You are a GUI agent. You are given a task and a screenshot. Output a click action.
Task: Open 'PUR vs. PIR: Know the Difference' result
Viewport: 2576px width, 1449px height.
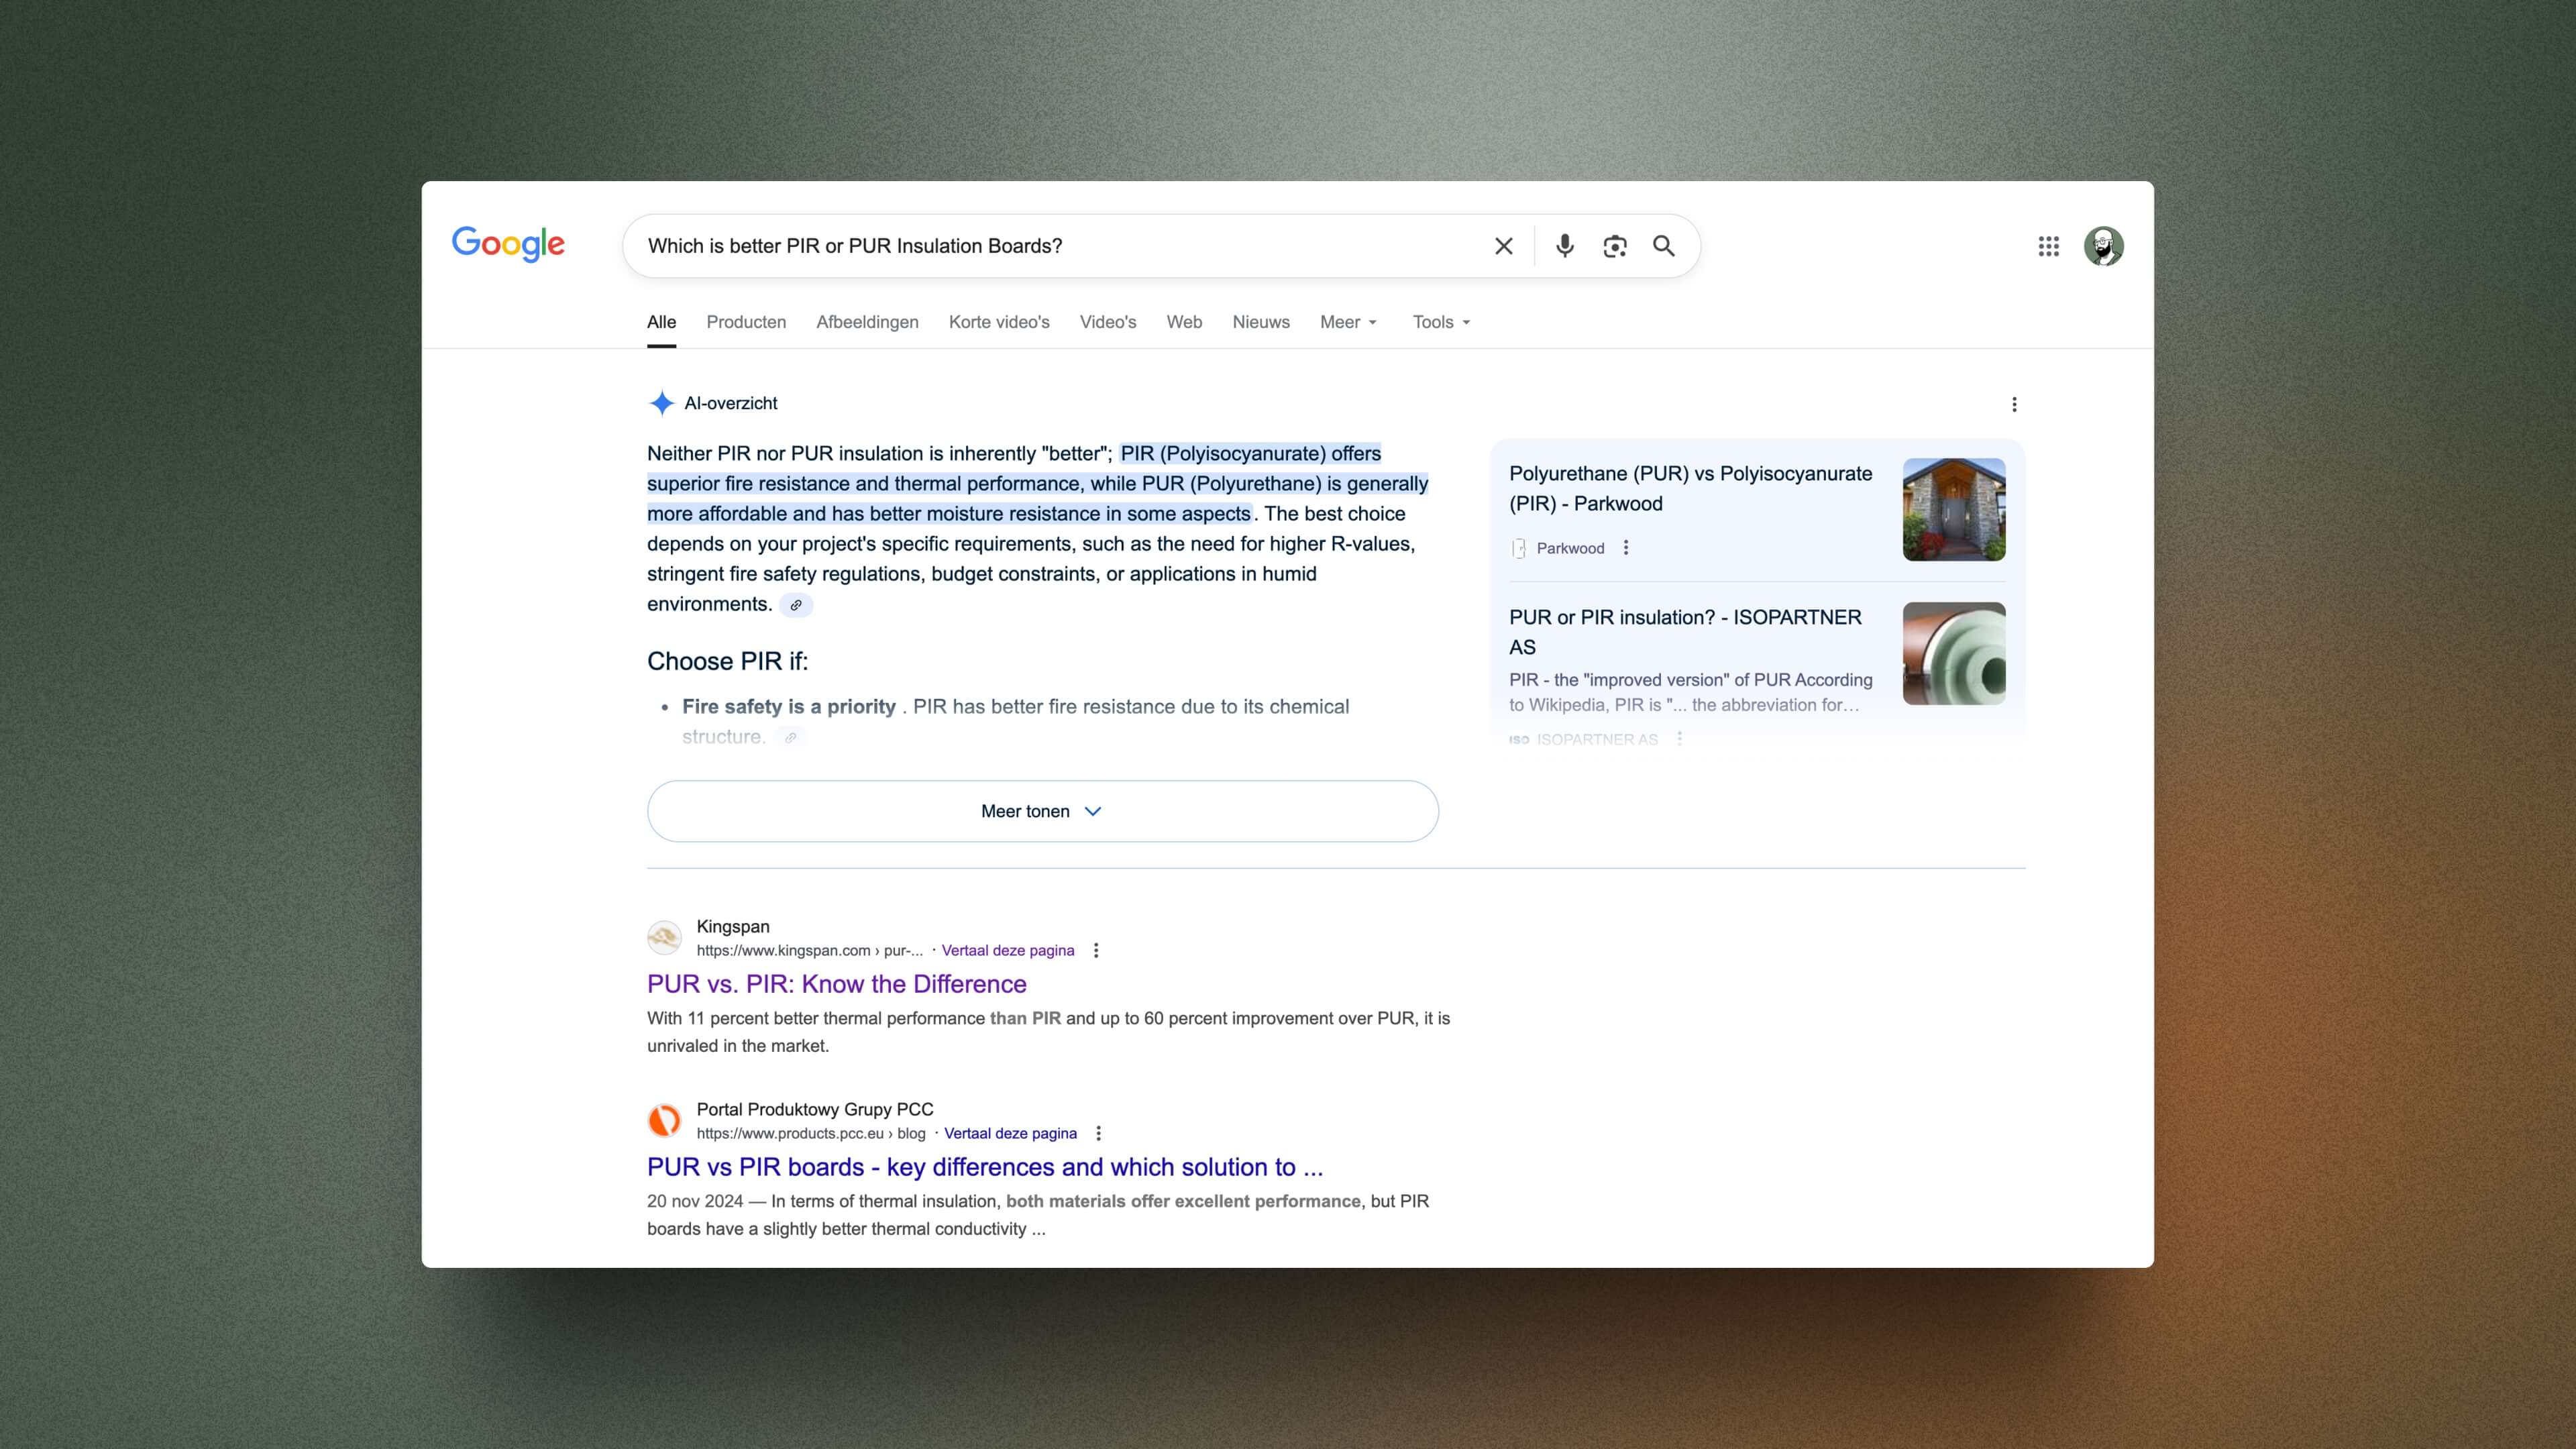click(x=836, y=984)
